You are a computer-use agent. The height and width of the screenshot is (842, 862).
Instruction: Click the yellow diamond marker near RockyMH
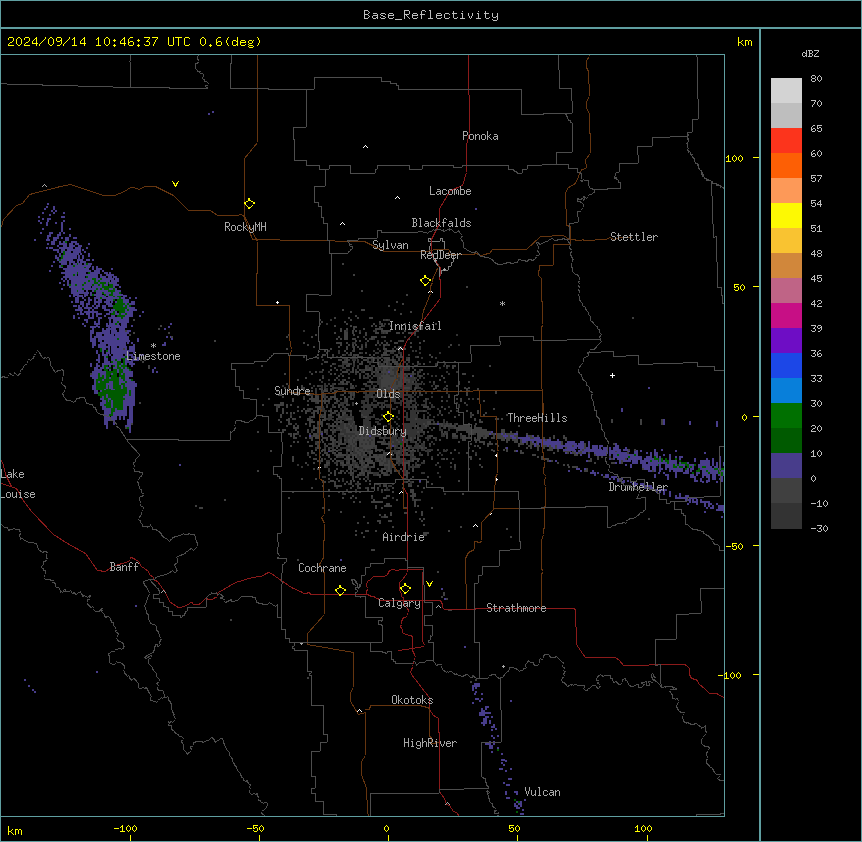249,204
